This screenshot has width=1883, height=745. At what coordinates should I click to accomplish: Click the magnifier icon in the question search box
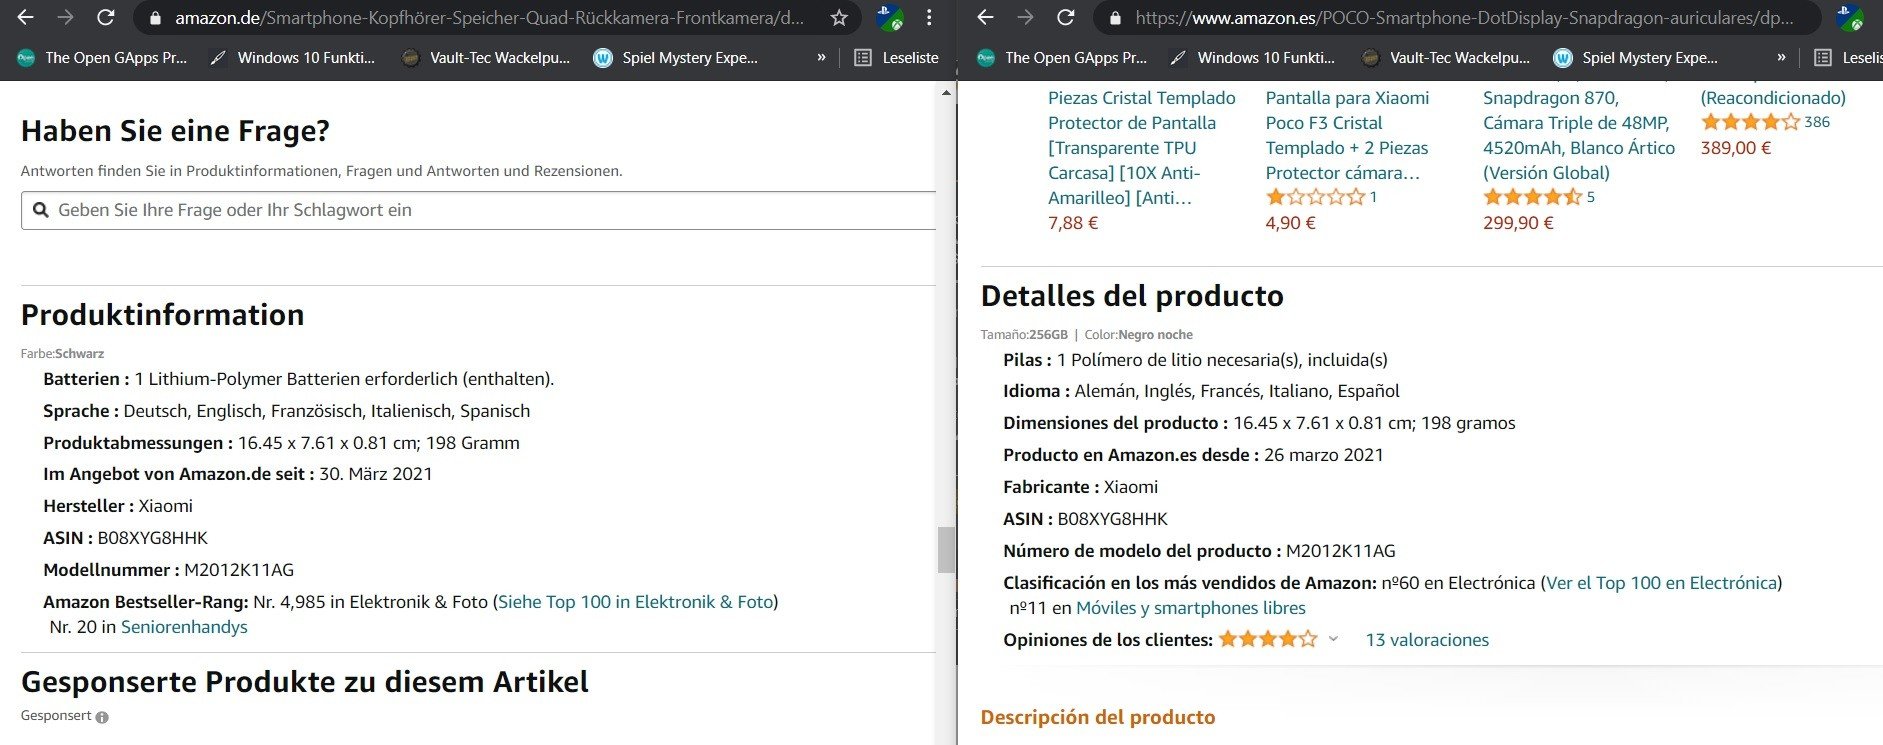click(x=41, y=210)
